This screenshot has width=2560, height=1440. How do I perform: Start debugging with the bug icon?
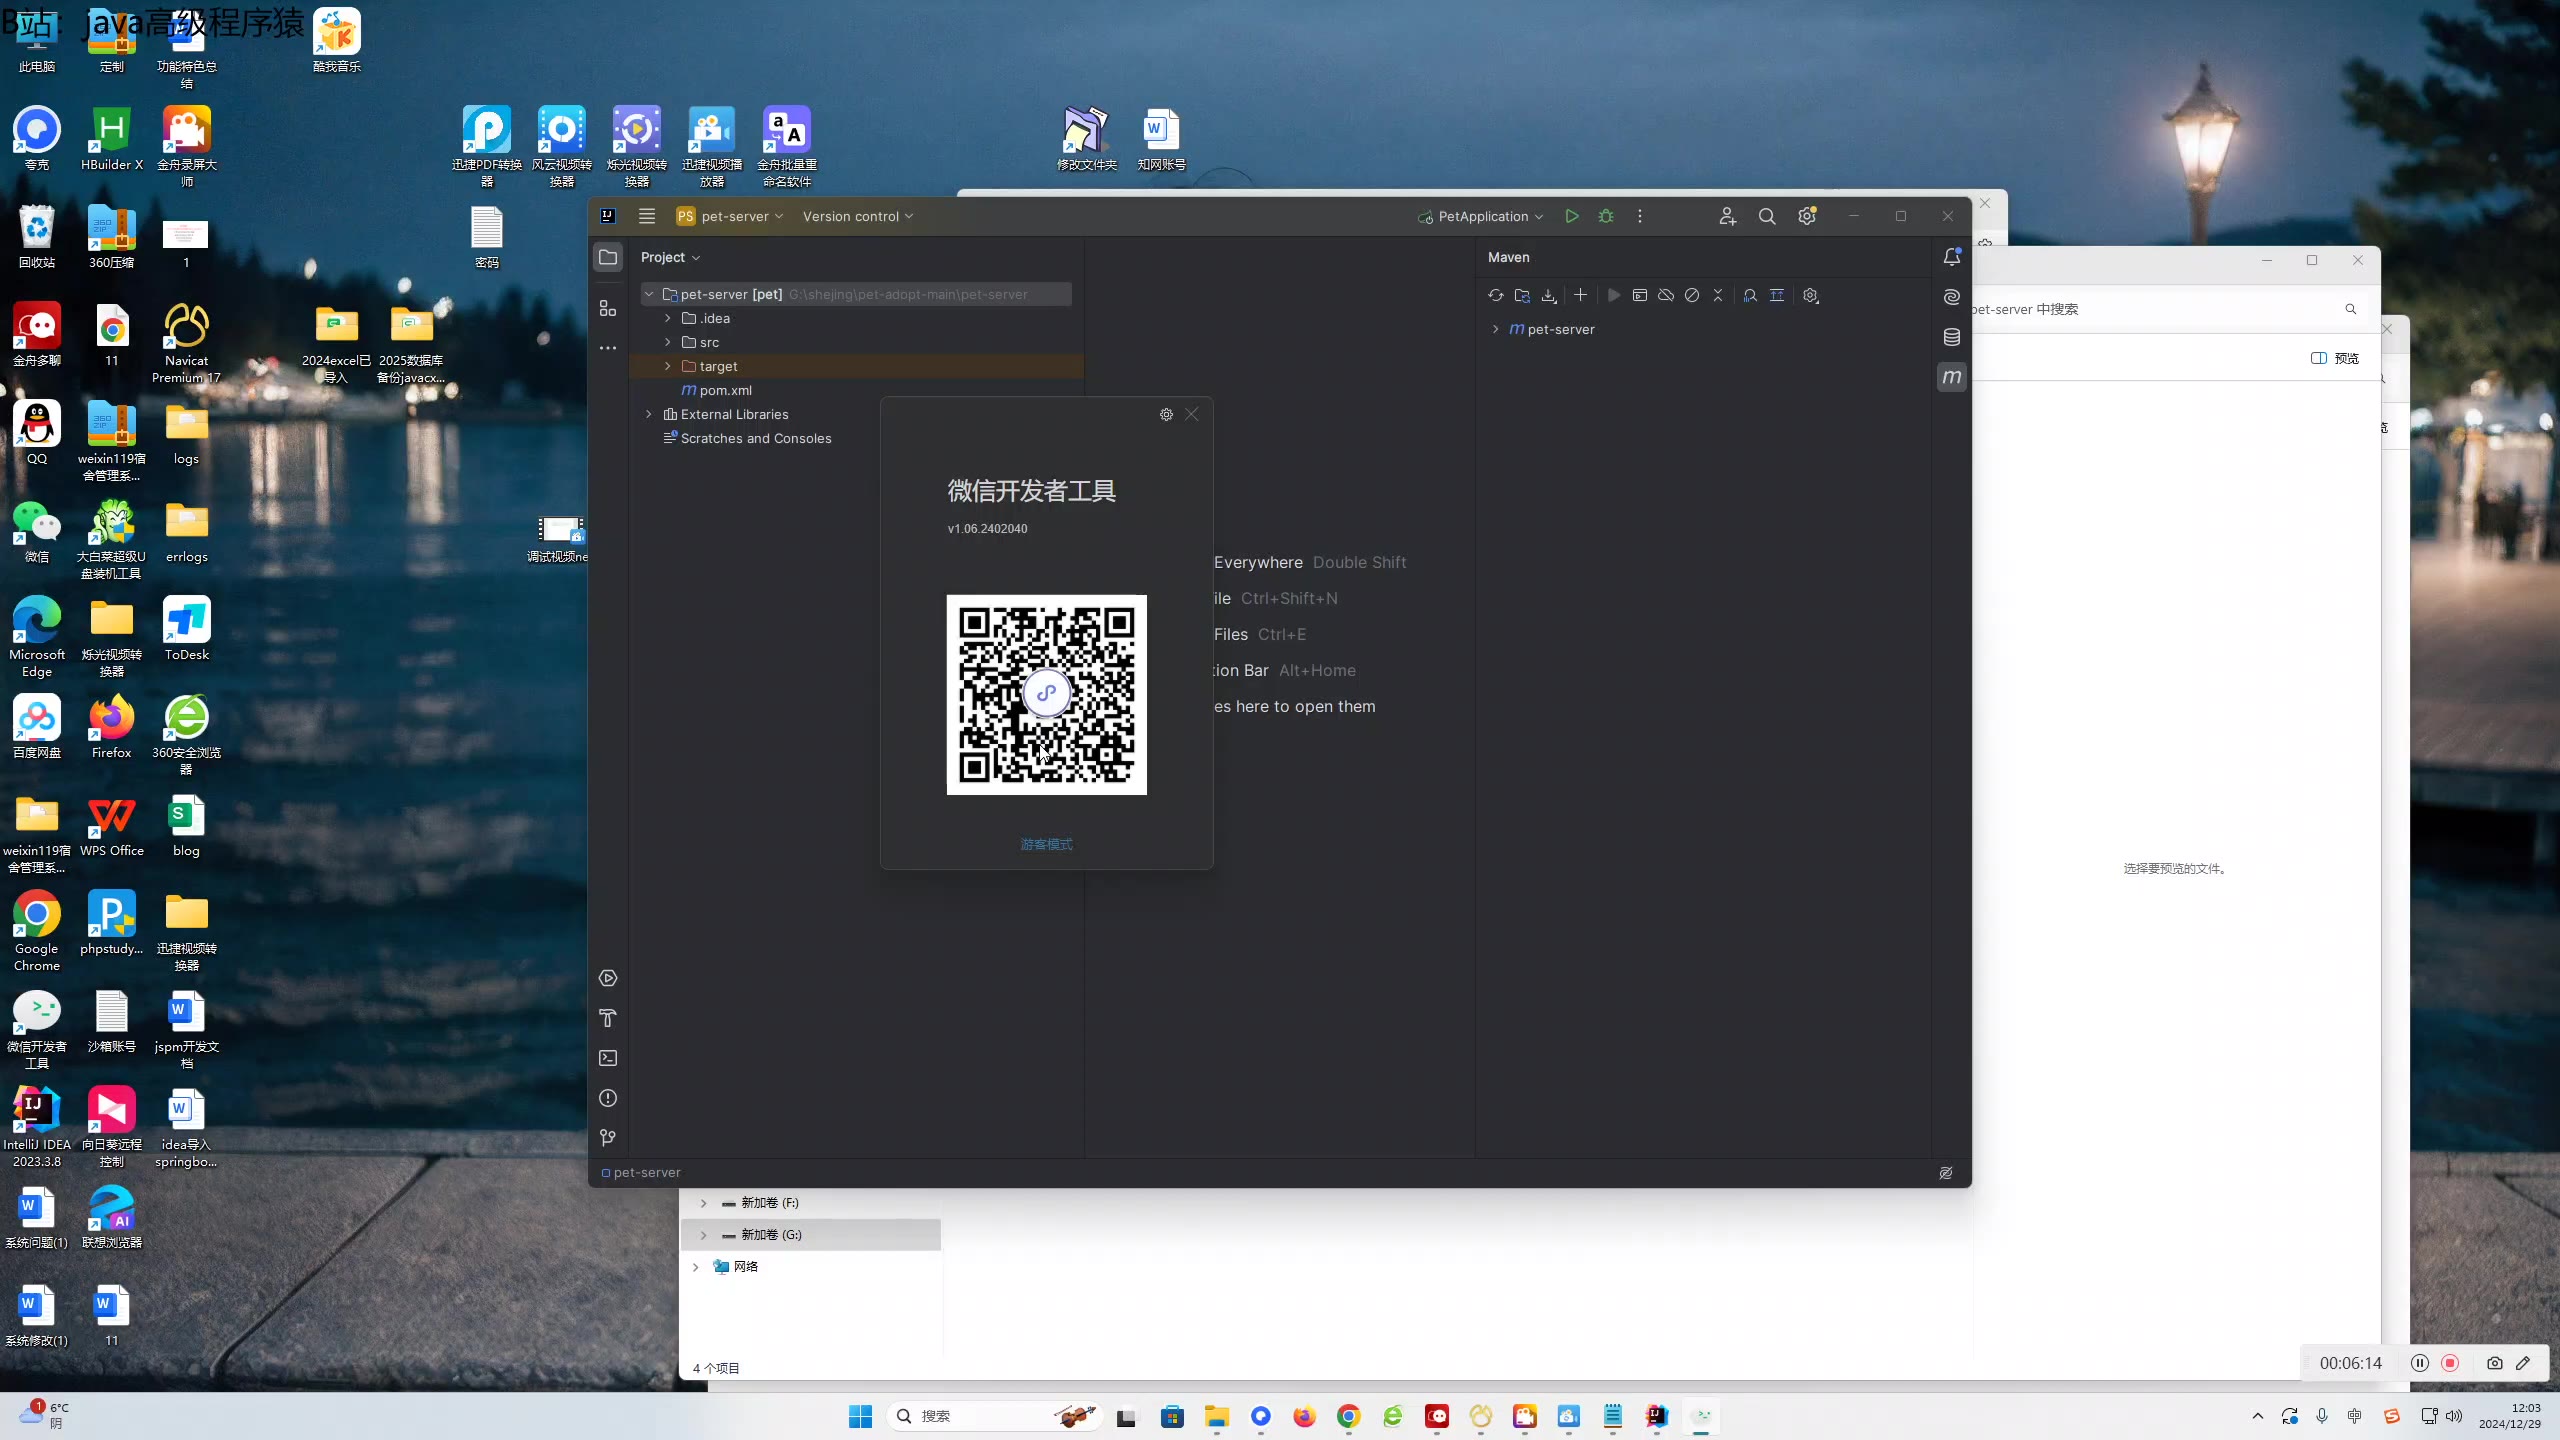click(x=1606, y=216)
